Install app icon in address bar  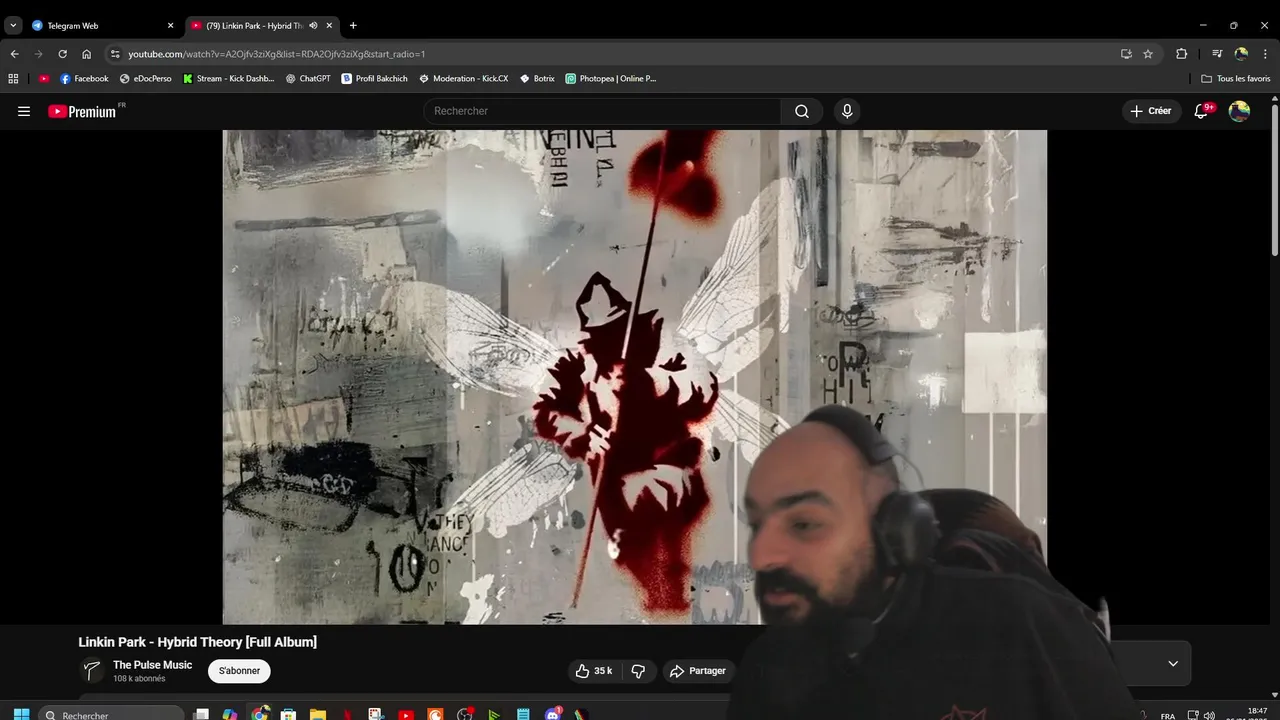[1126, 54]
